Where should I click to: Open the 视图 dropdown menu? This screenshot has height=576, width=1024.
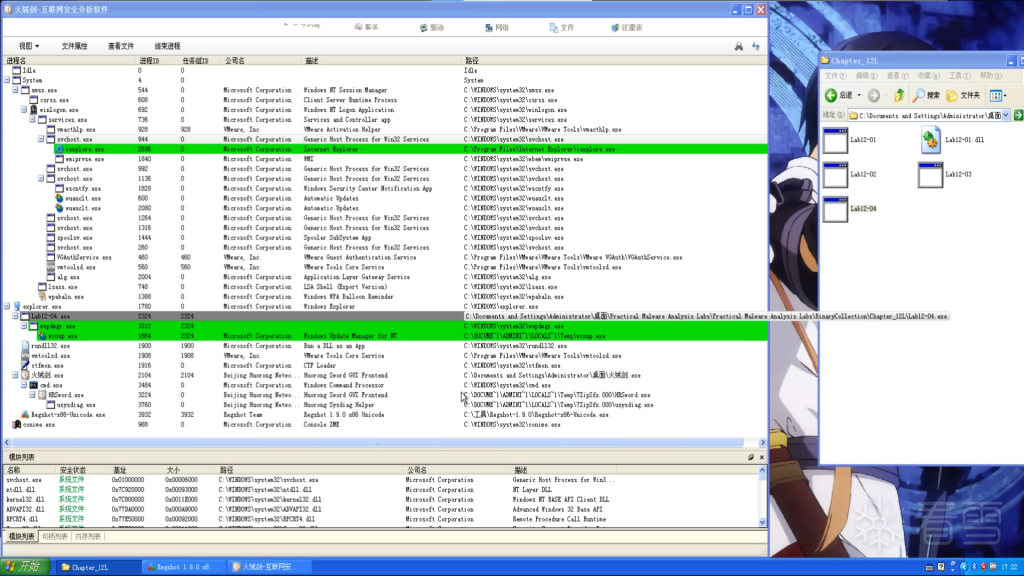[29, 46]
